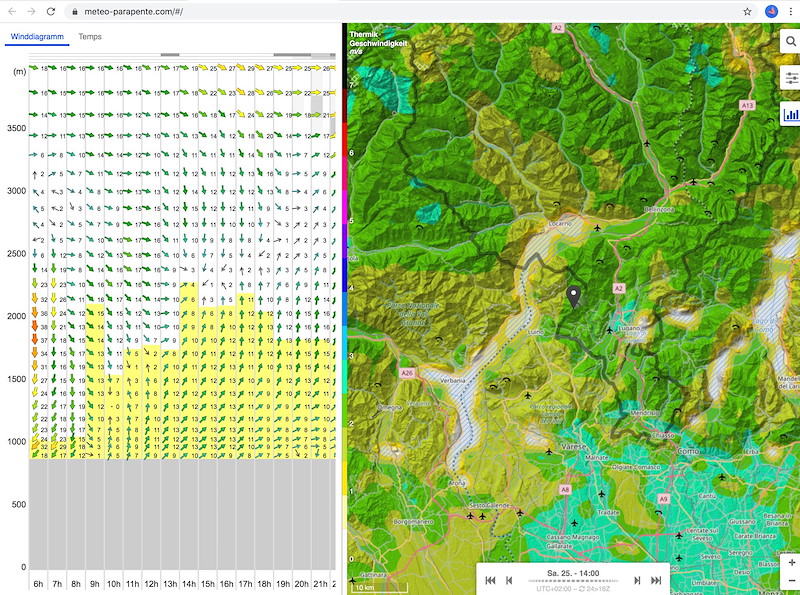Open the map location search

tap(789, 42)
